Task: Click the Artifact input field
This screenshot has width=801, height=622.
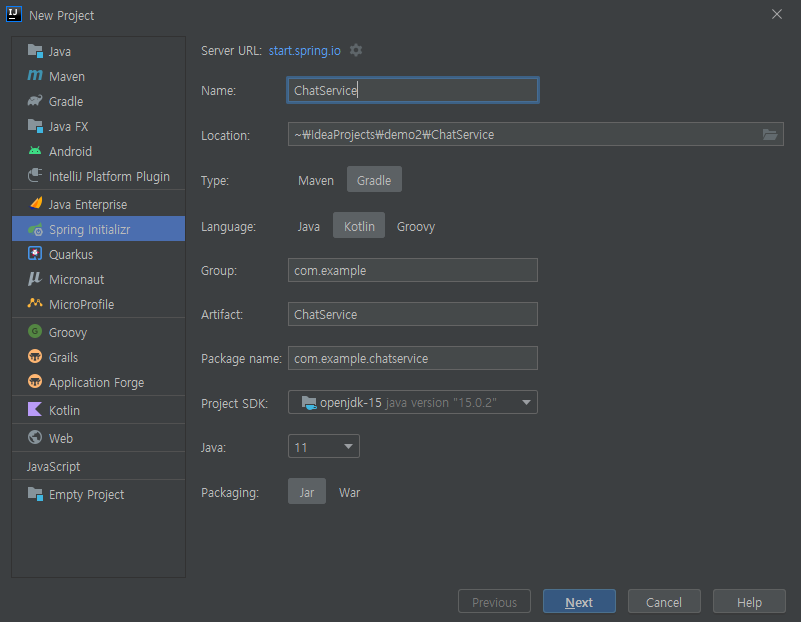Action: (x=413, y=314)
